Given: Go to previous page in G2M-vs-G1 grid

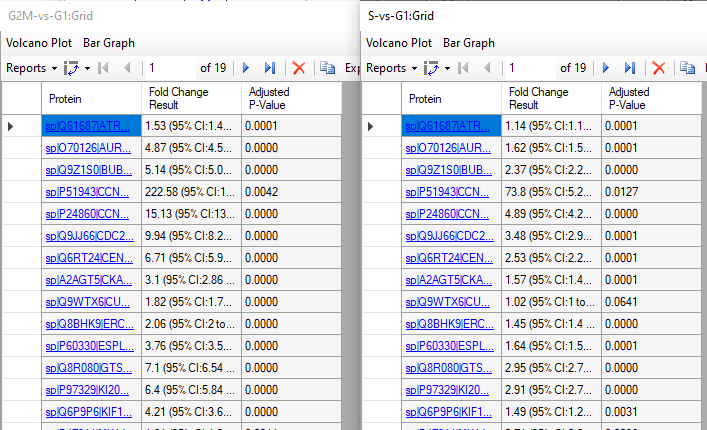Looking at the screenshot, I should (x=127, y=68).
